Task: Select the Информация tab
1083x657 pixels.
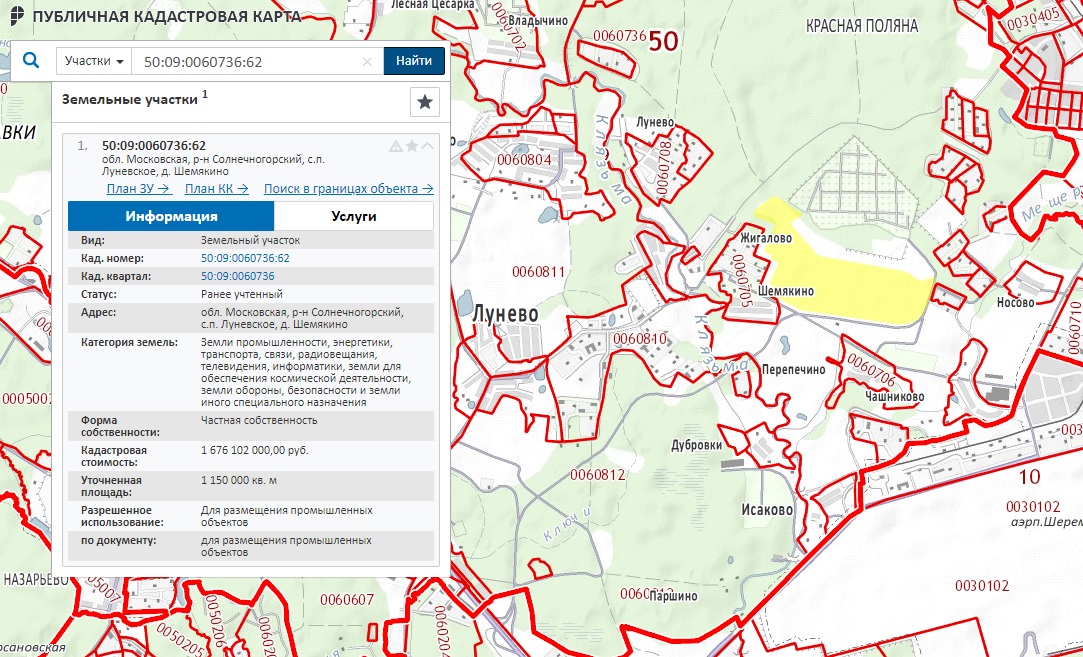Action: 171,217
